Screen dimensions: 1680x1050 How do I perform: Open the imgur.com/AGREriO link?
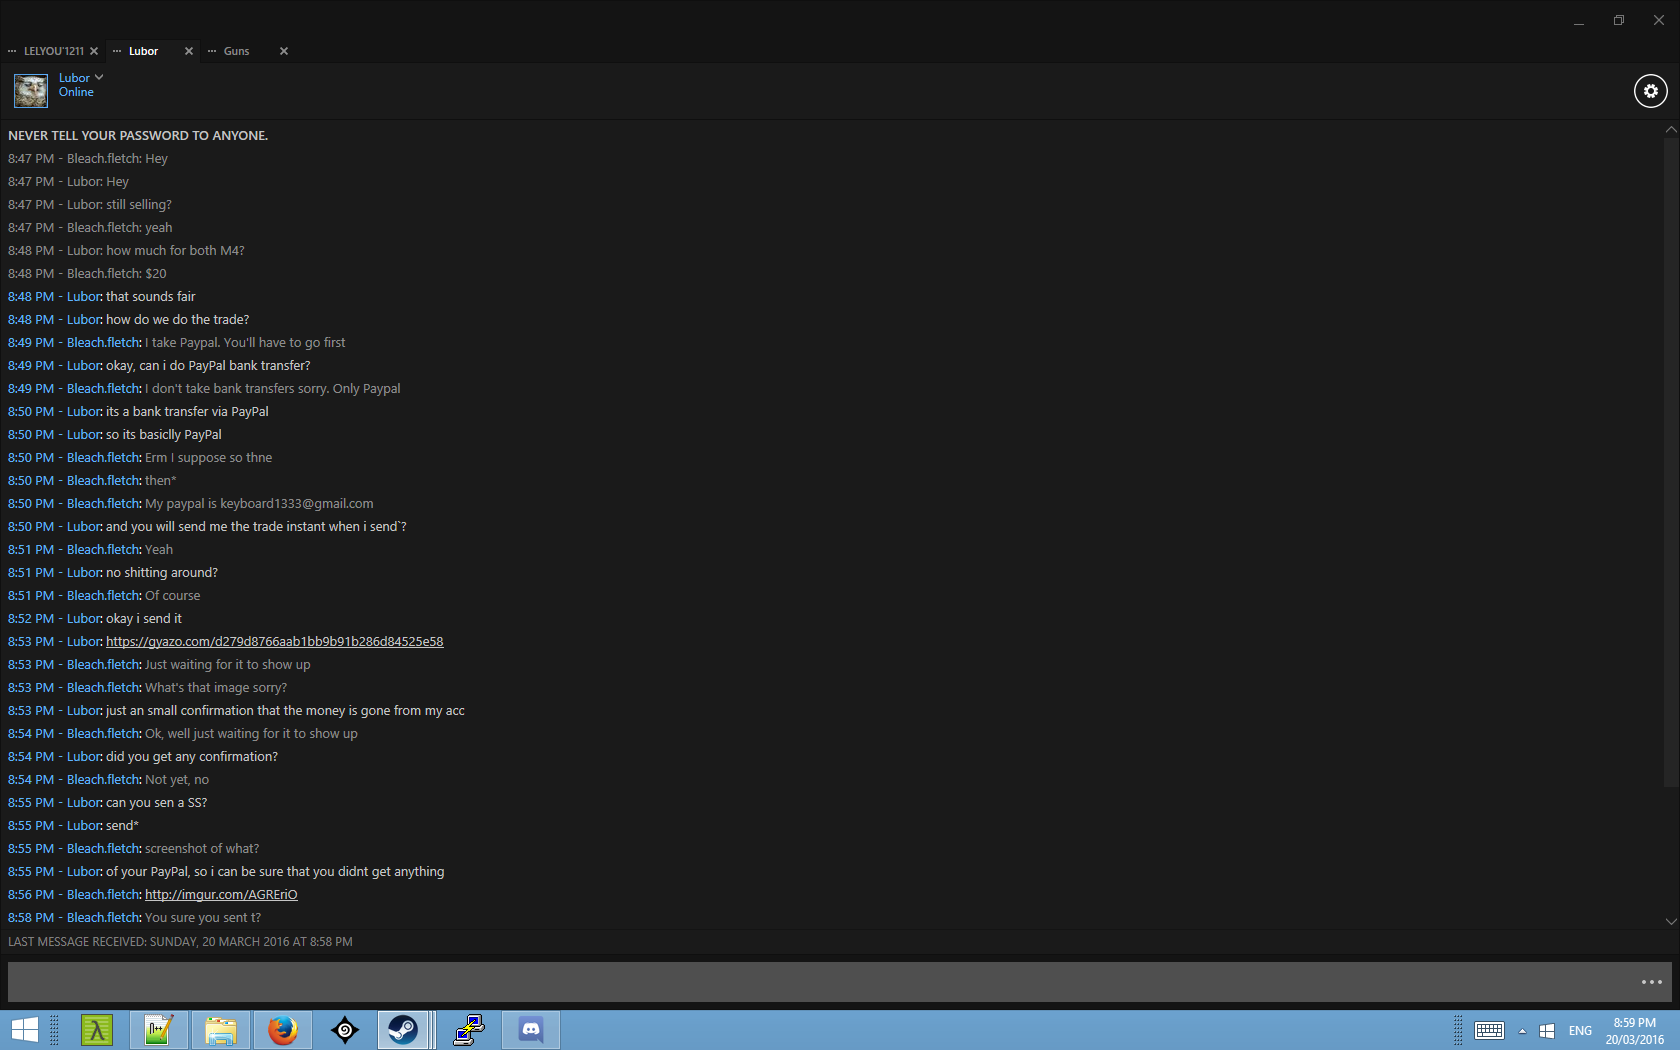point(221,895)
